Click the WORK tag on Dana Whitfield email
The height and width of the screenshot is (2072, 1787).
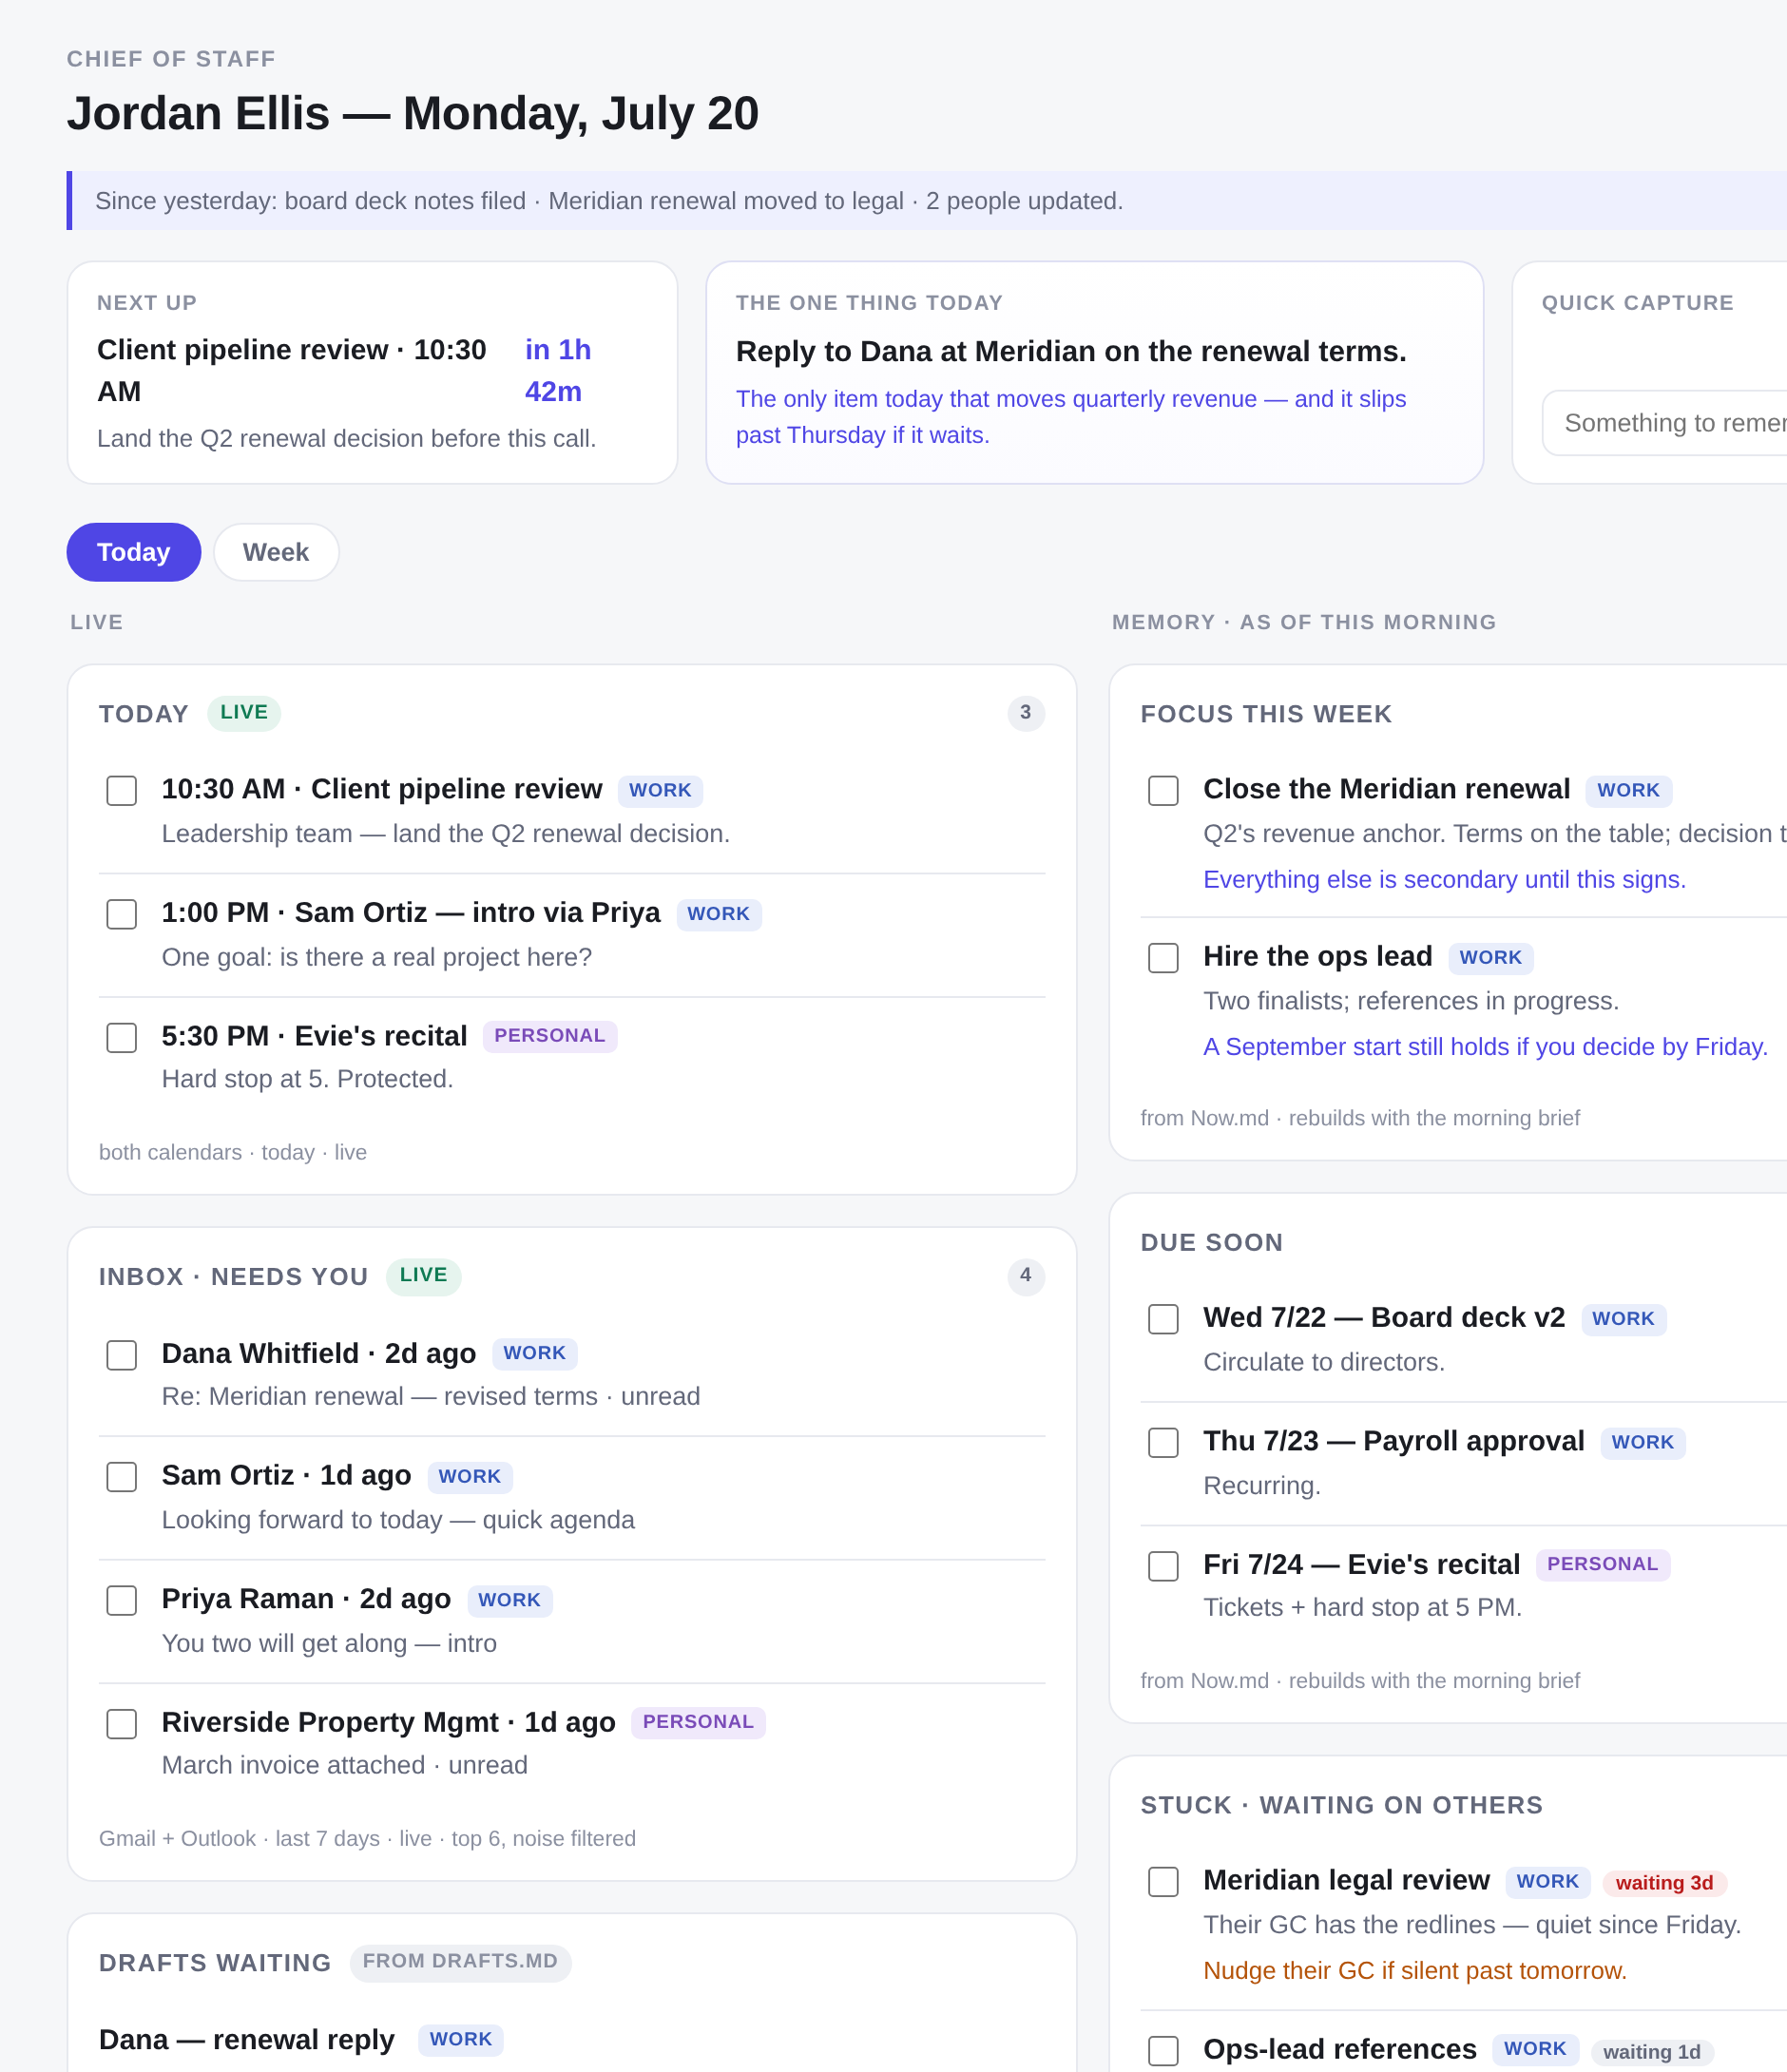(534, 1354)
